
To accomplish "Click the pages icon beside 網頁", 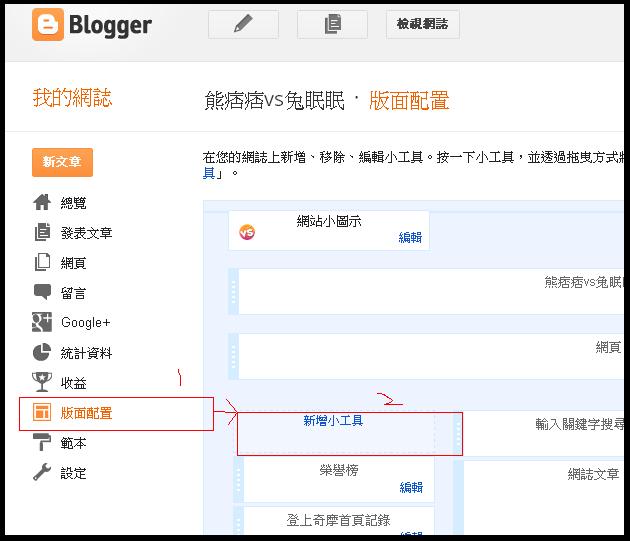I will tap(42, 262).
